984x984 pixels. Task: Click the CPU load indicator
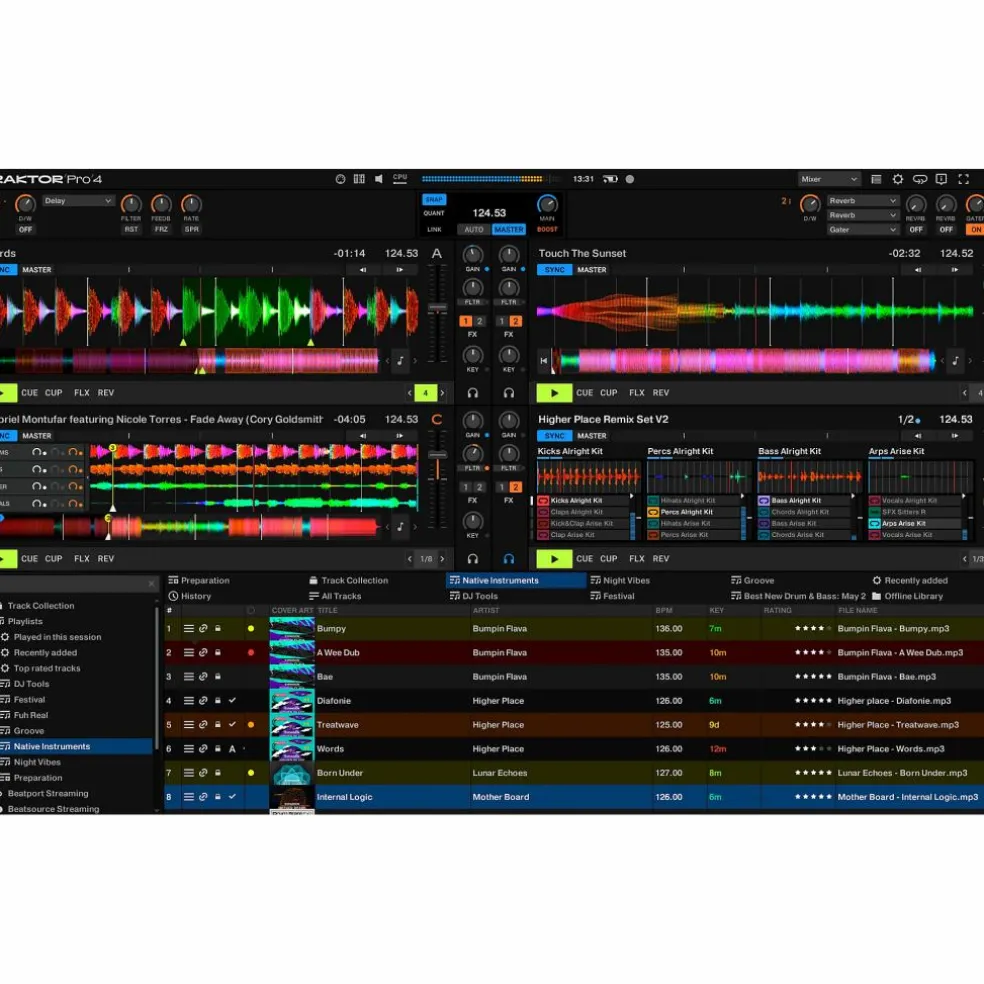click(x=400, y=179)
